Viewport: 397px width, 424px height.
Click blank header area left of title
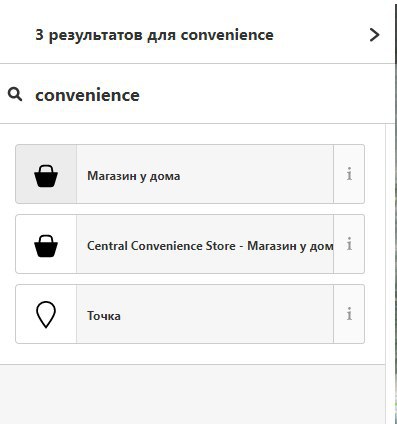[17, 35]
